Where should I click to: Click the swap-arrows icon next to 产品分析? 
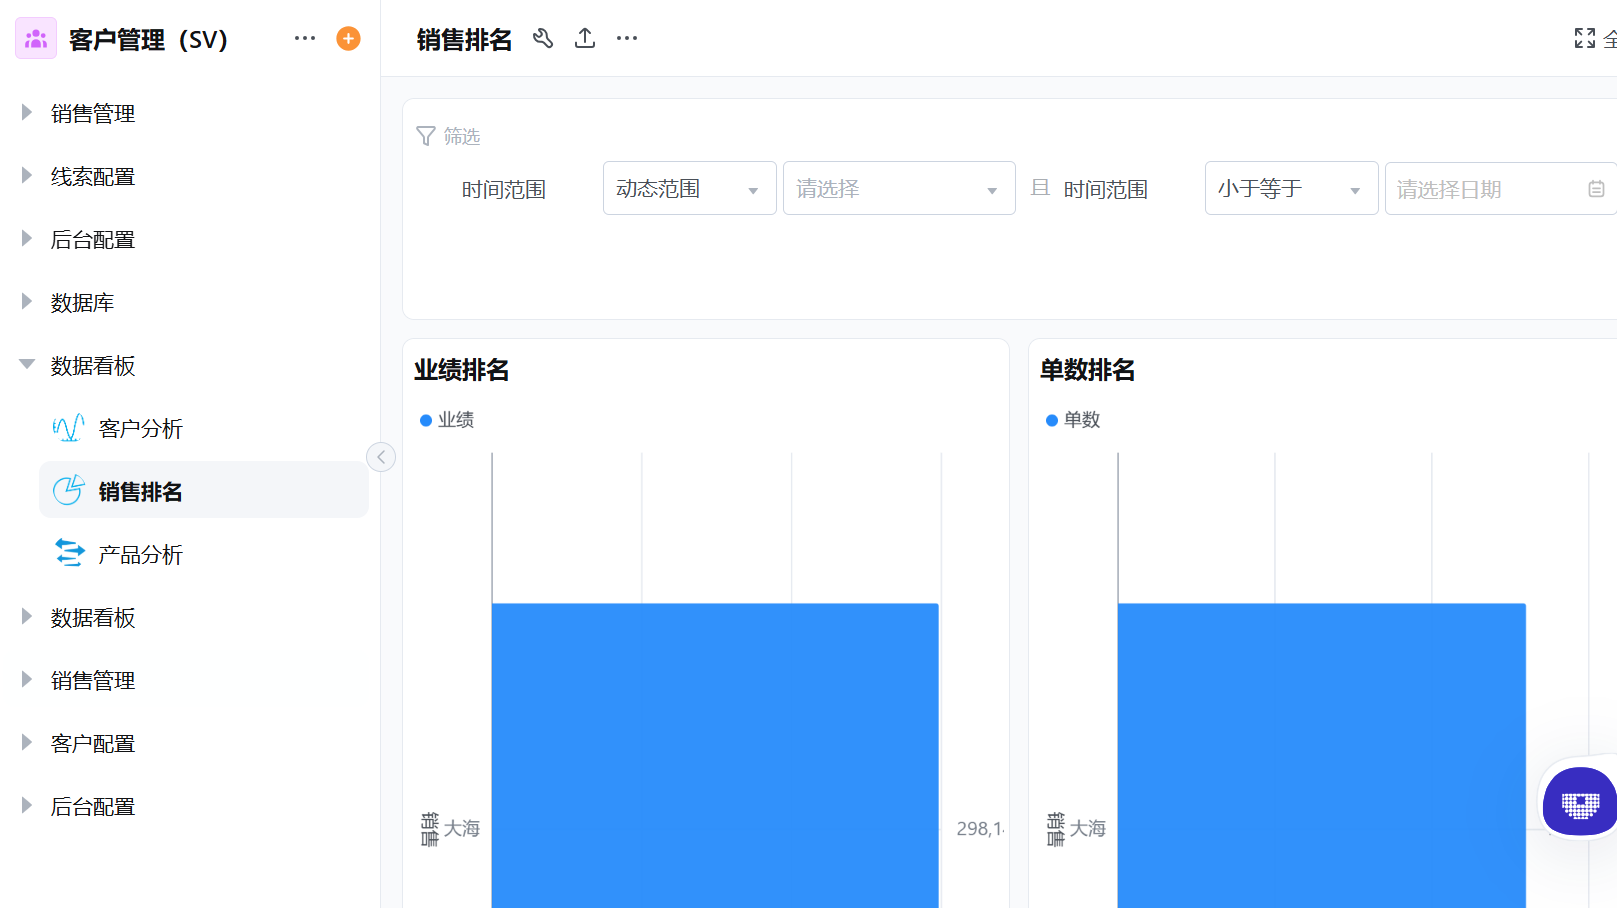pyautogui.click(x=67, y=553)
